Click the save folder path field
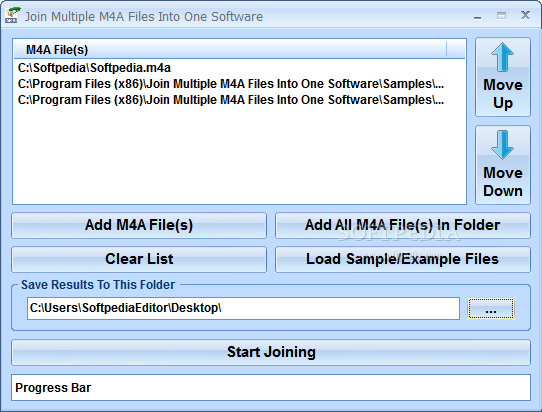 coord(243,308)
